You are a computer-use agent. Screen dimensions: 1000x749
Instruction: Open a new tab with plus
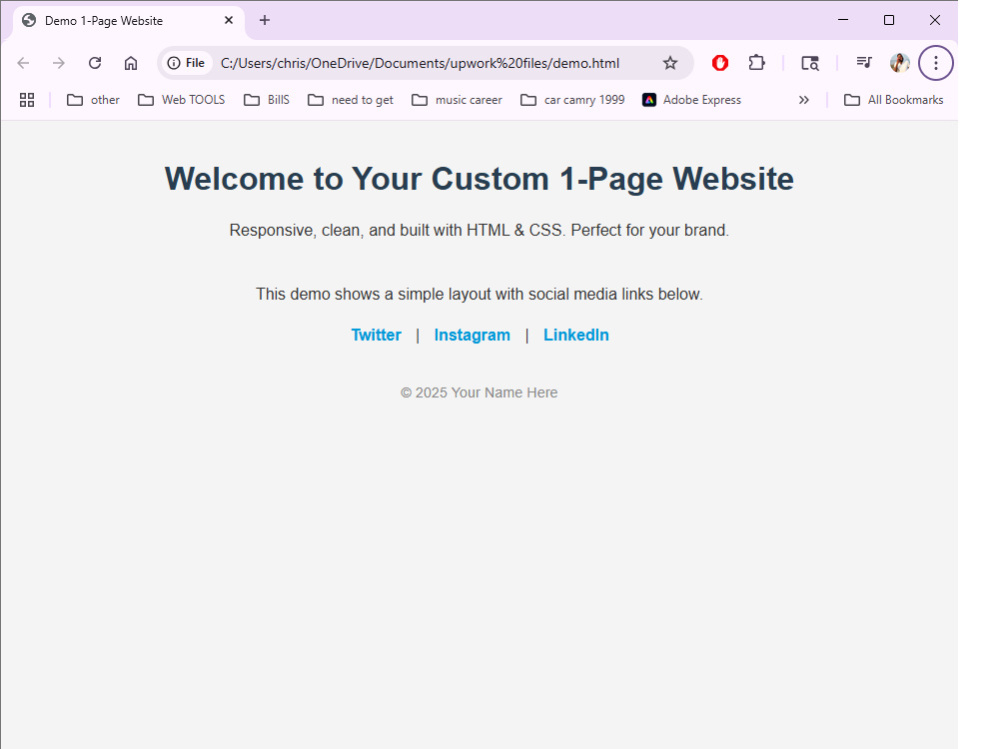click(265, 20)
